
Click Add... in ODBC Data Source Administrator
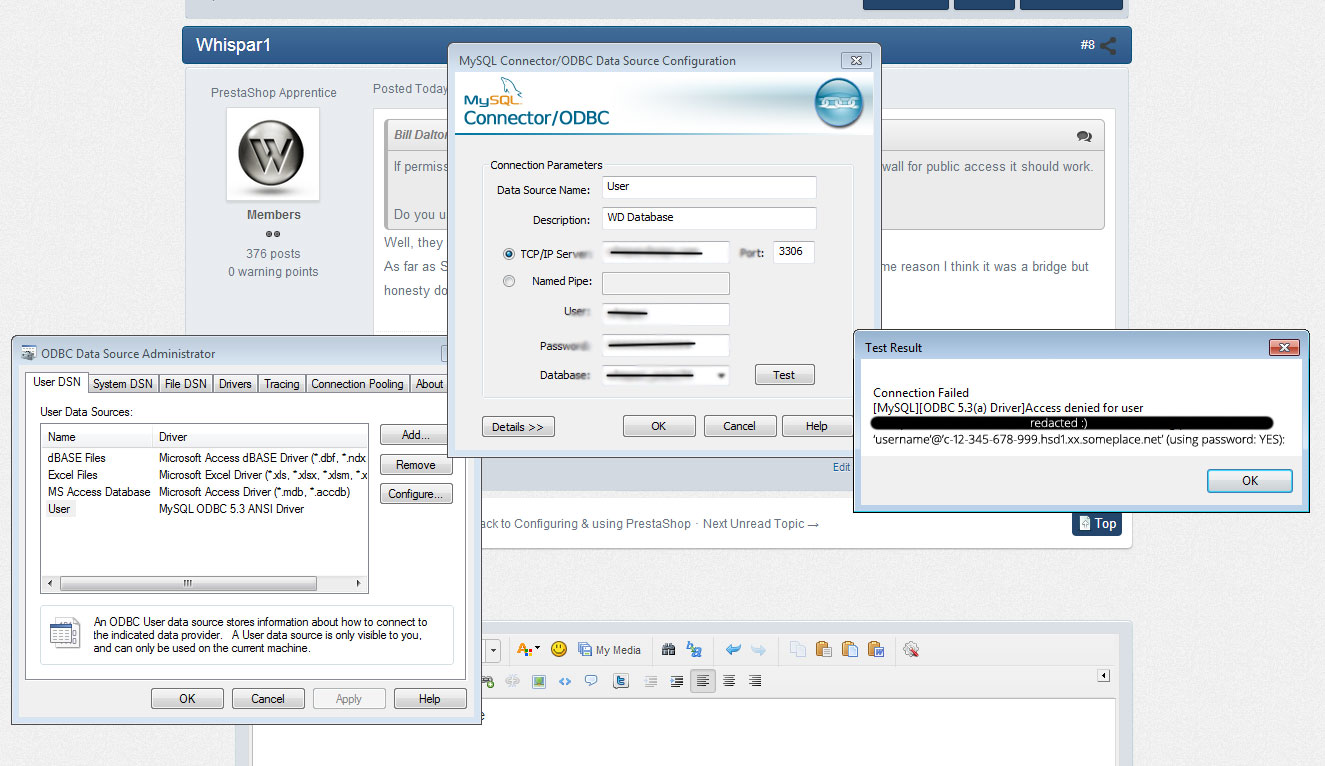[x=416, y=435]
